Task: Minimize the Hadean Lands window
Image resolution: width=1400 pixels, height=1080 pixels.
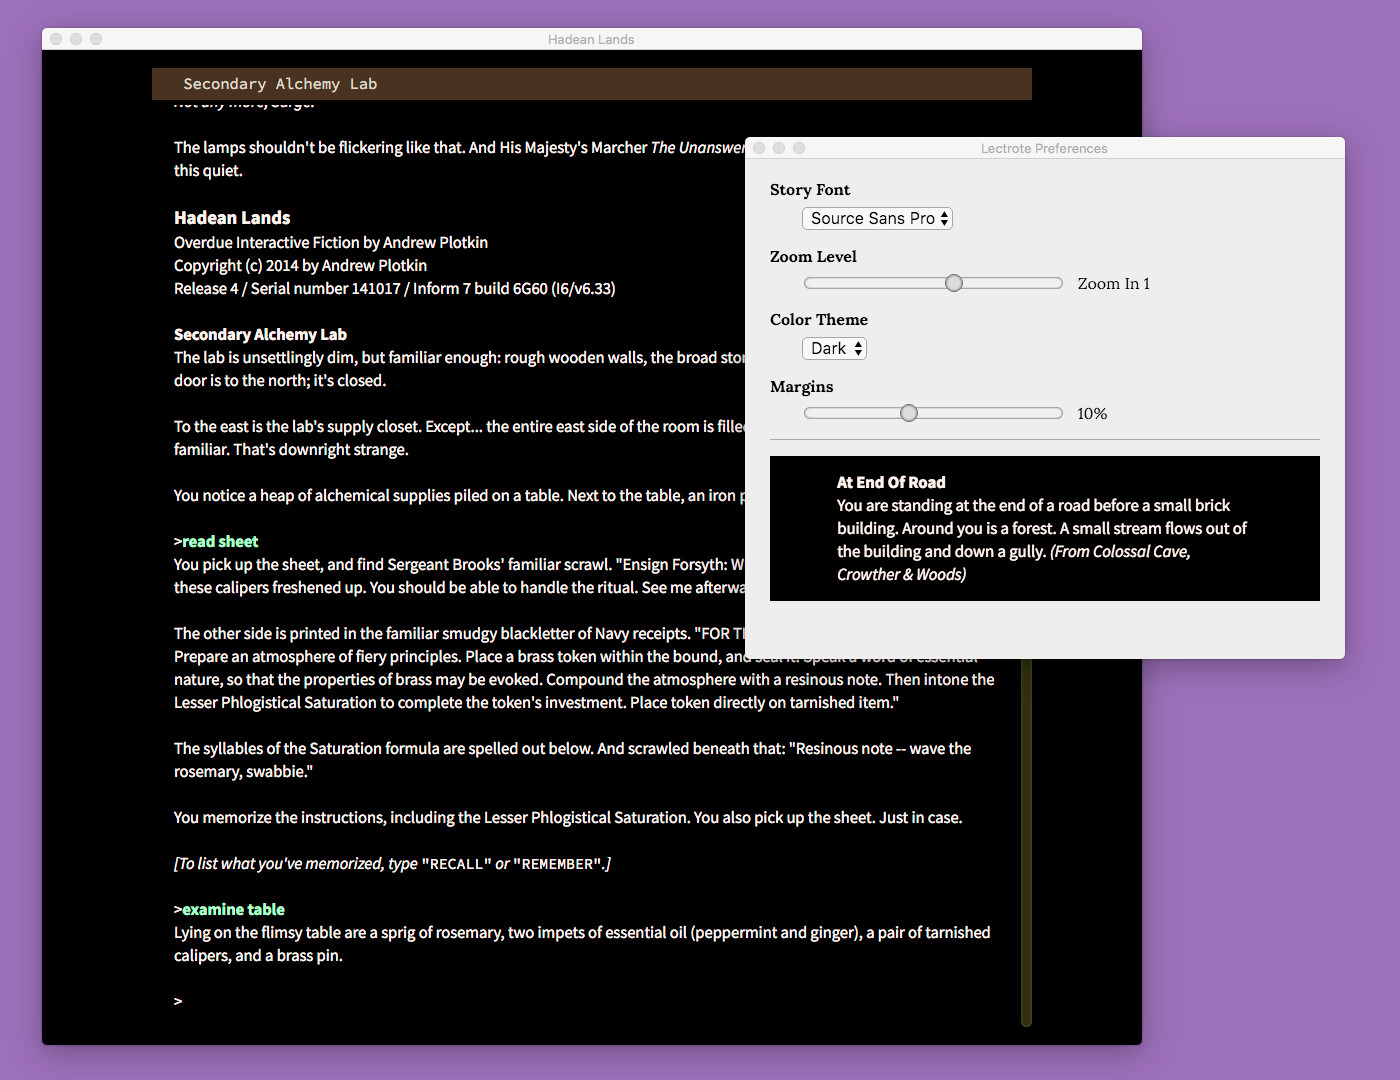Action: coord(76,38)
